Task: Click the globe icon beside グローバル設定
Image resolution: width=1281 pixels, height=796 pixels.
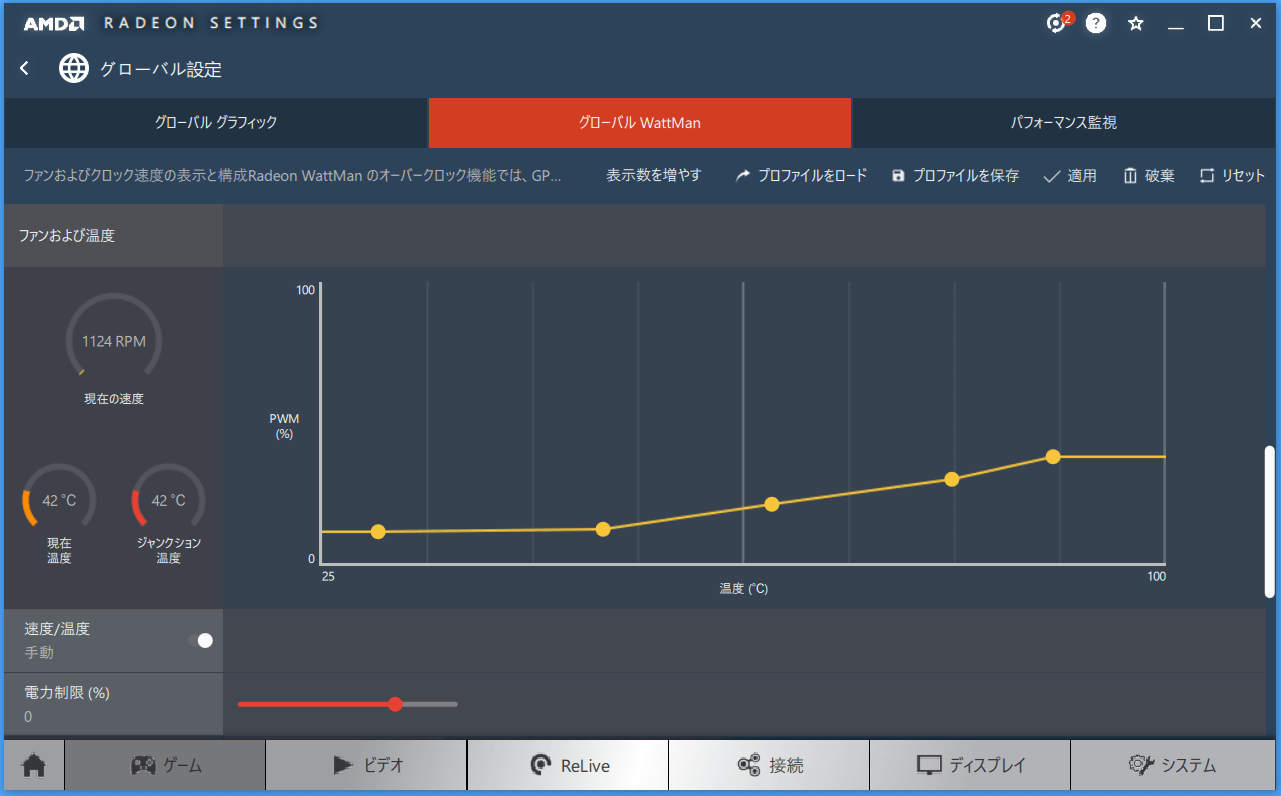Action: (74, 68)
